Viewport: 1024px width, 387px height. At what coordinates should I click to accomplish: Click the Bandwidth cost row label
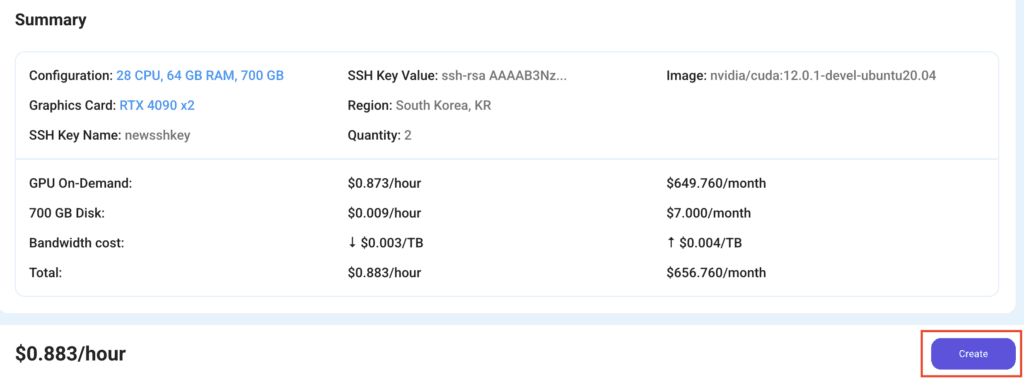(76, 243)
